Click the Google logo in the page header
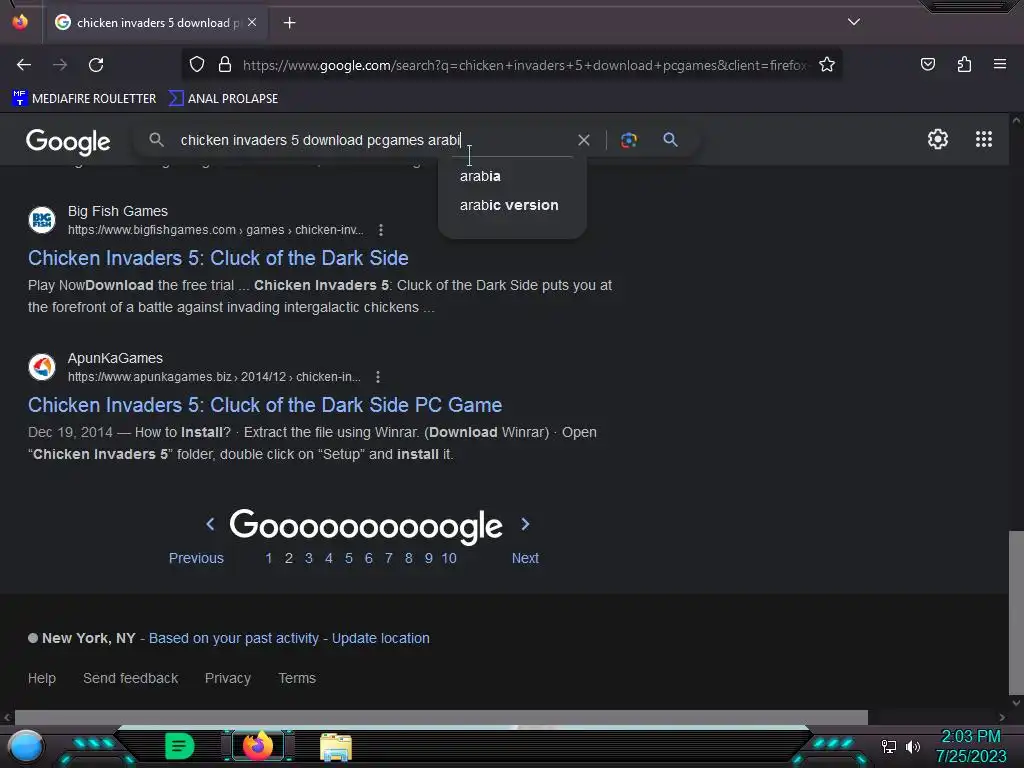The image size is (1024, 768). click(x=68, y=141)
